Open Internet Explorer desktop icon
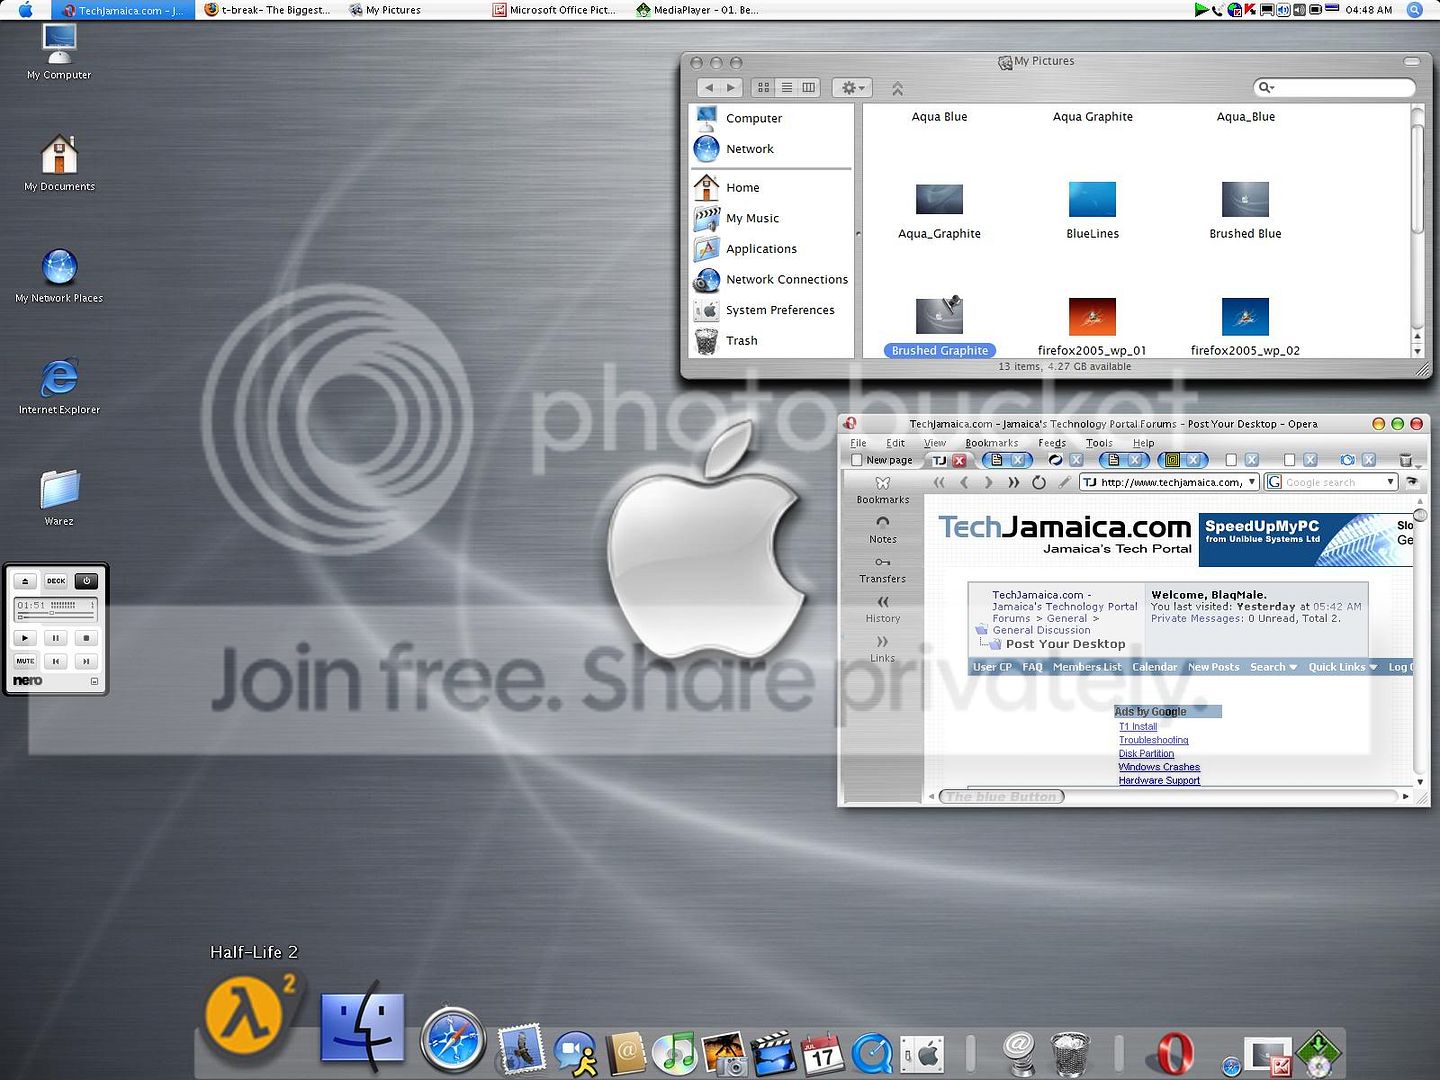Image resolution: width=1440 pixels, height=1080 pixels. (59, 387)
